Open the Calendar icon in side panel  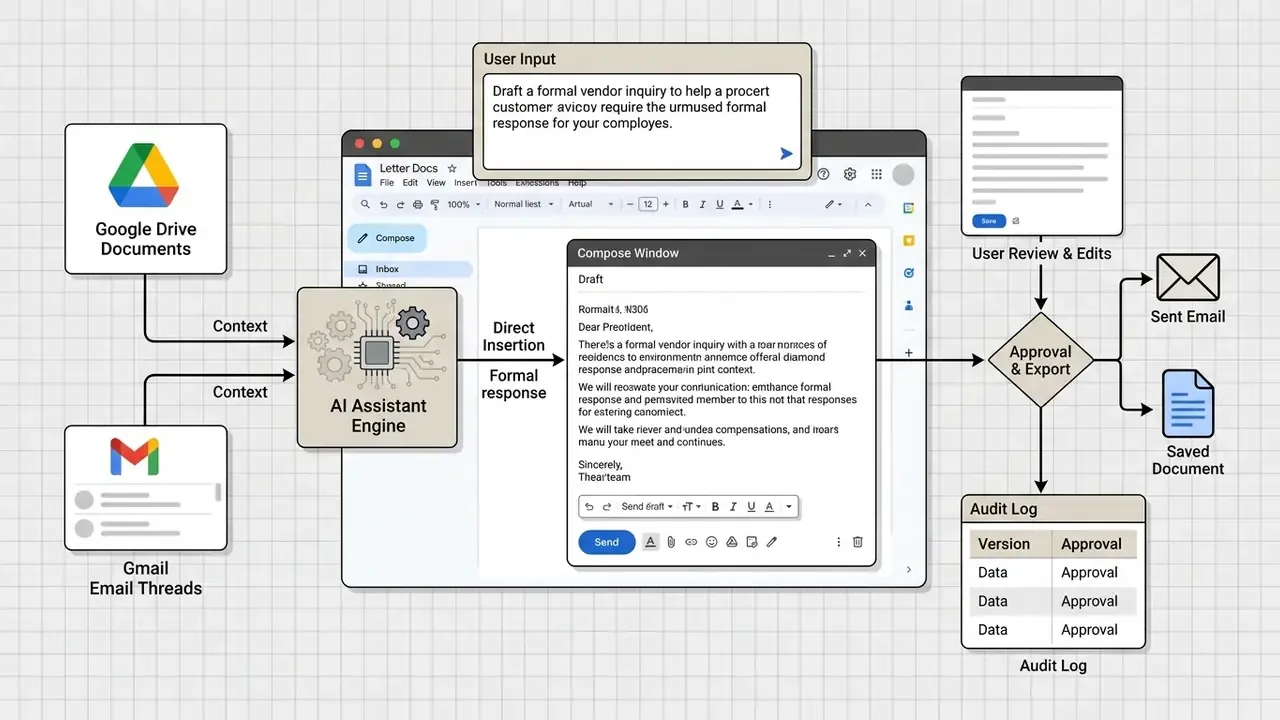click(x=908, y=208)
